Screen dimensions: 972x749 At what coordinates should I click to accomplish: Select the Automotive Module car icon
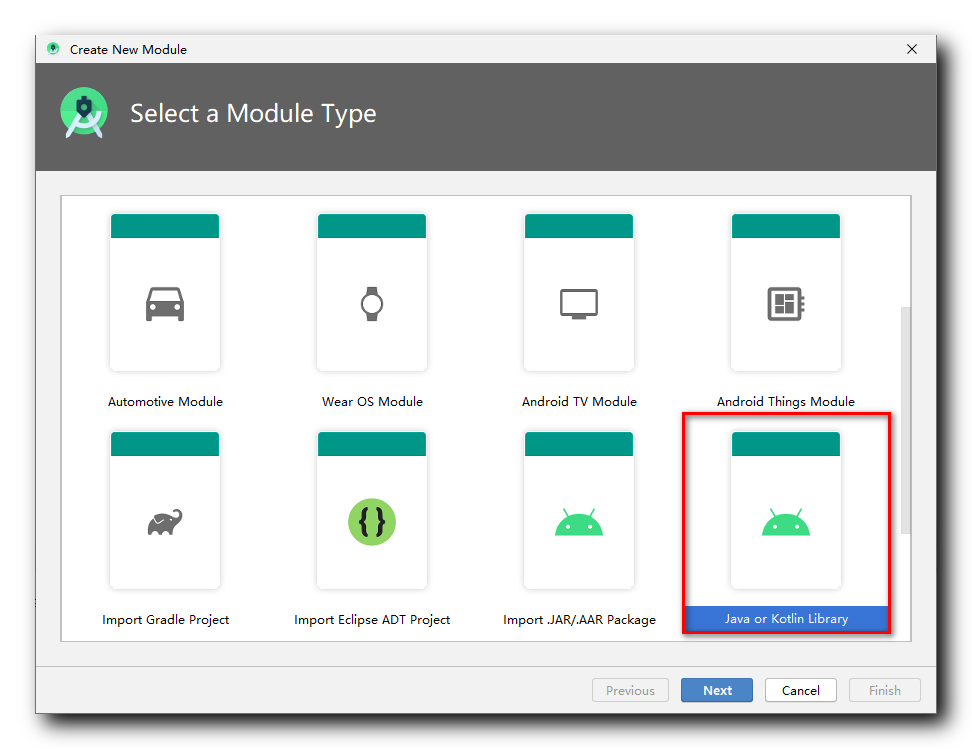click(165, 304)
